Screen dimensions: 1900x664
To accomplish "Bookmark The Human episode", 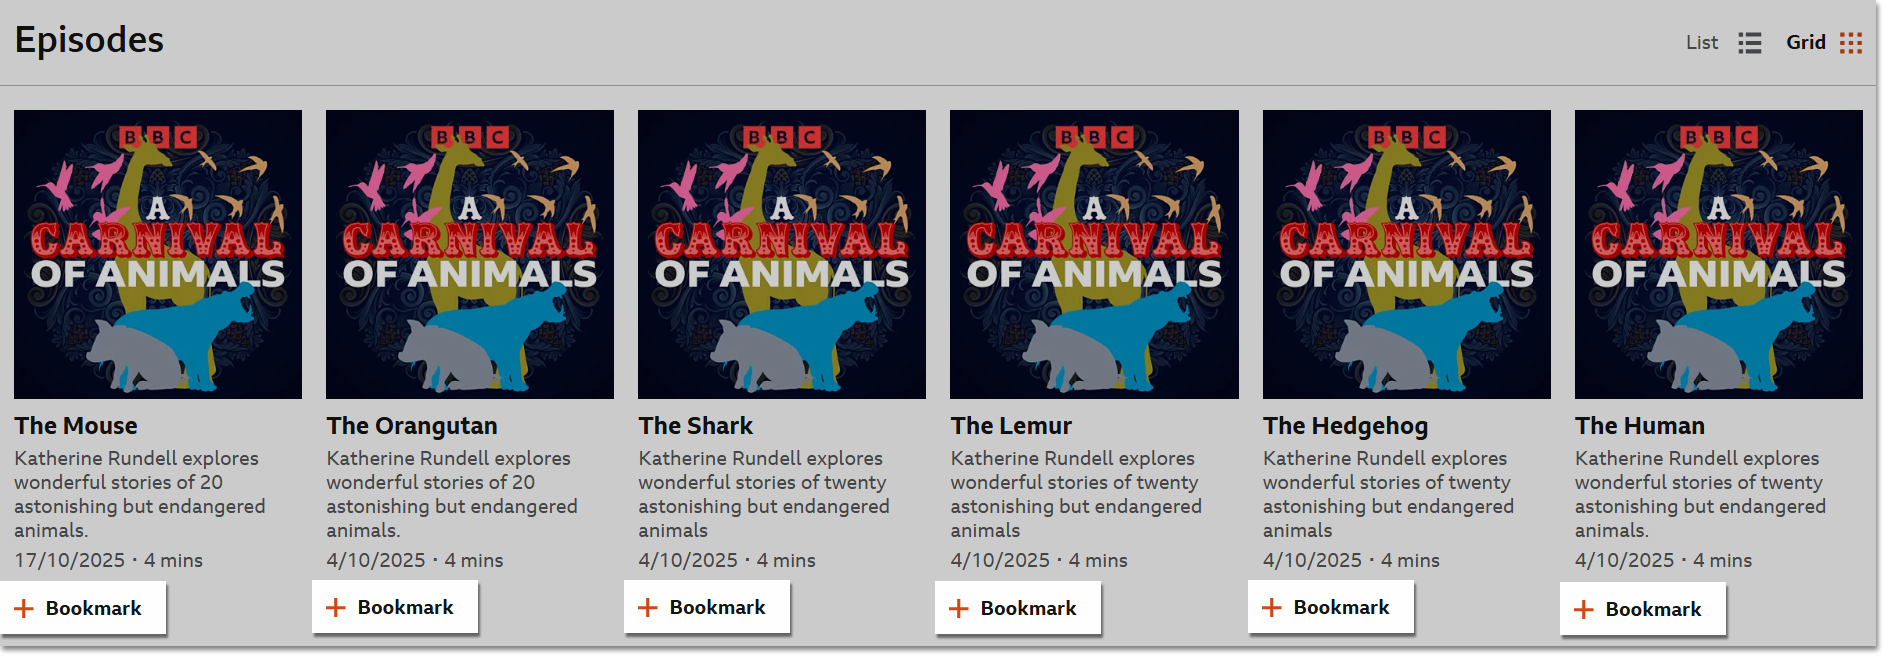I will (x=1643, y=609).
